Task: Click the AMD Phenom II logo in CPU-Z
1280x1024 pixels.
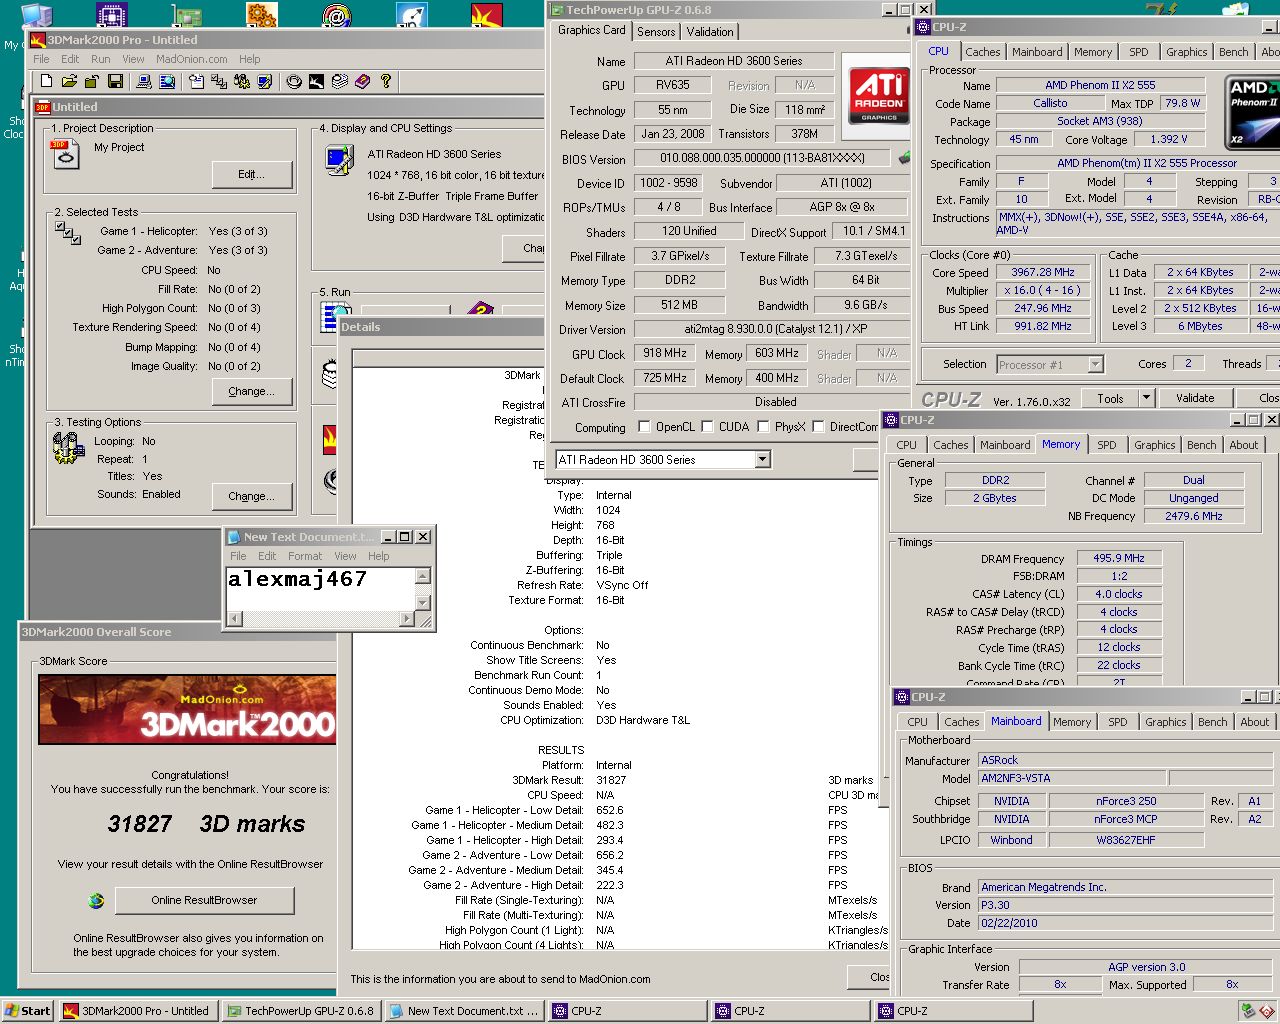Action: [x=1252, y=113]
